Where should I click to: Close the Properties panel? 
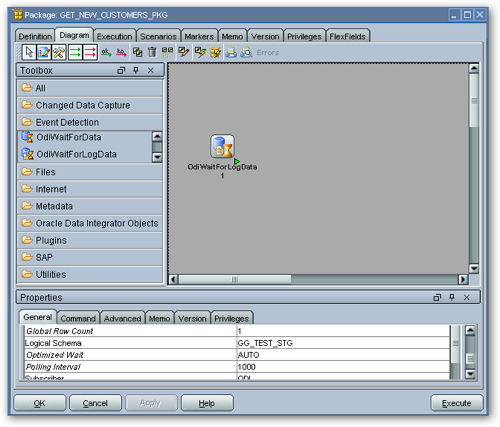(x=467, y=297)
